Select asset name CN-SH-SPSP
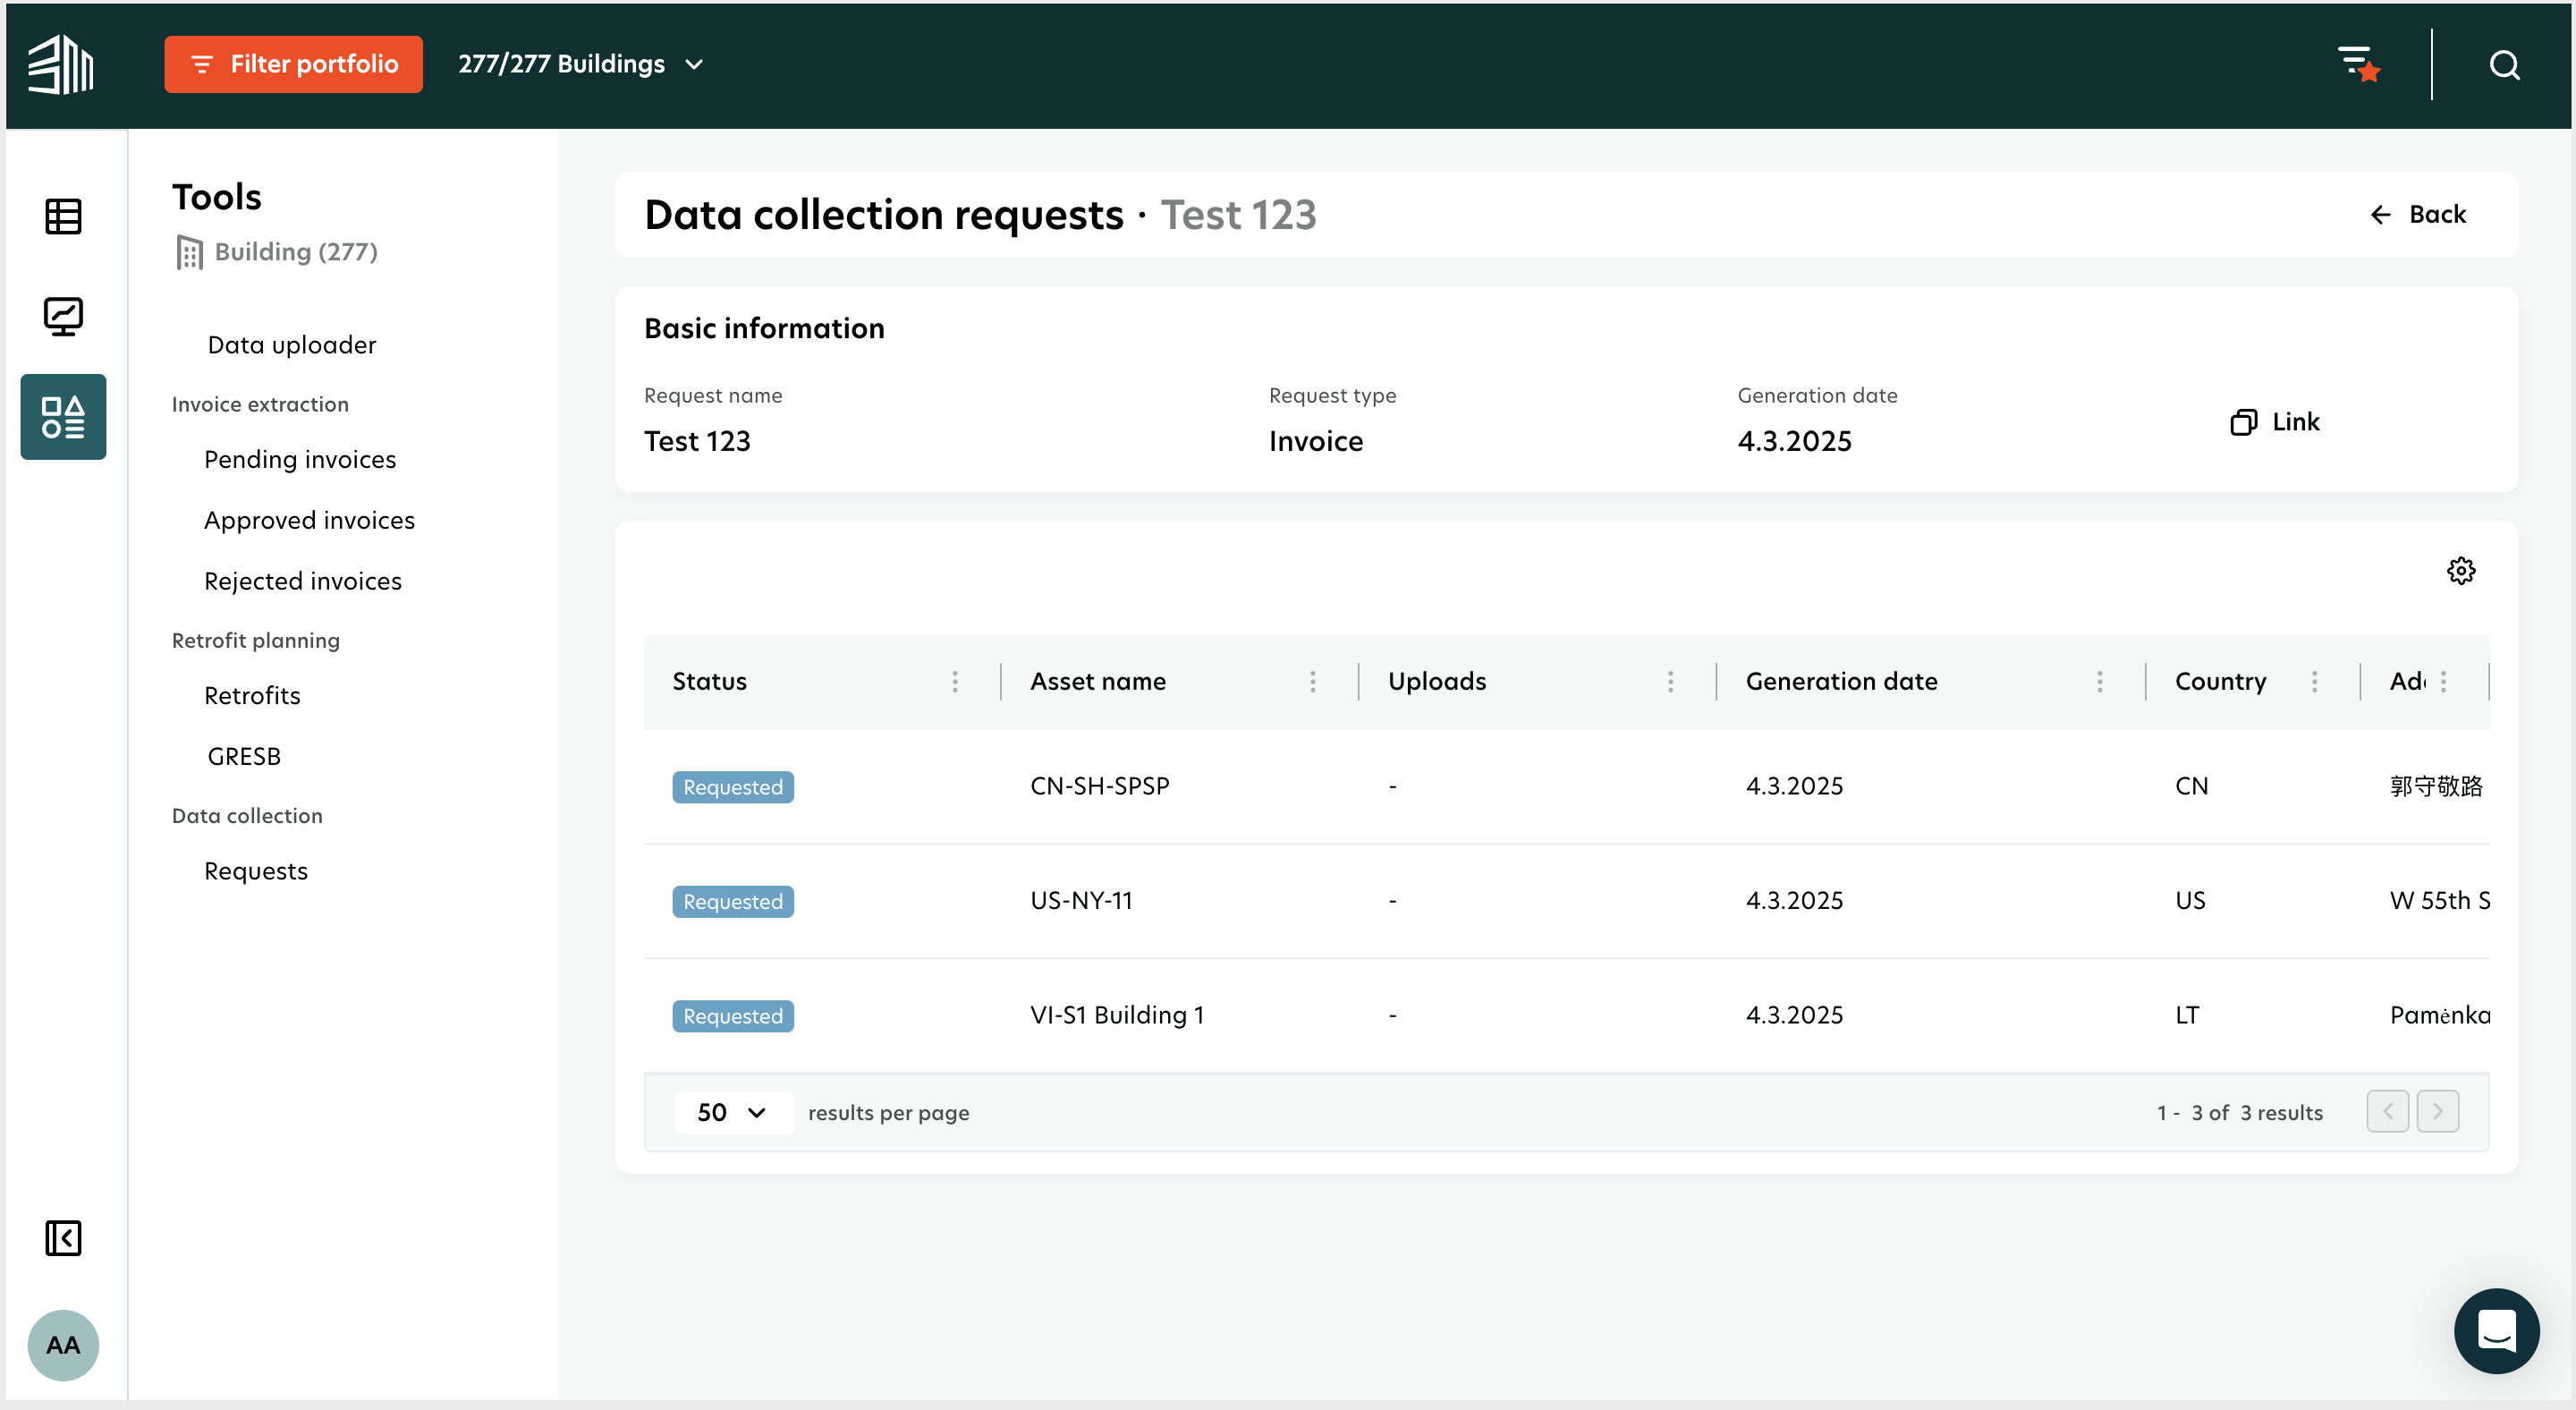 click(x=1099, y=786)
